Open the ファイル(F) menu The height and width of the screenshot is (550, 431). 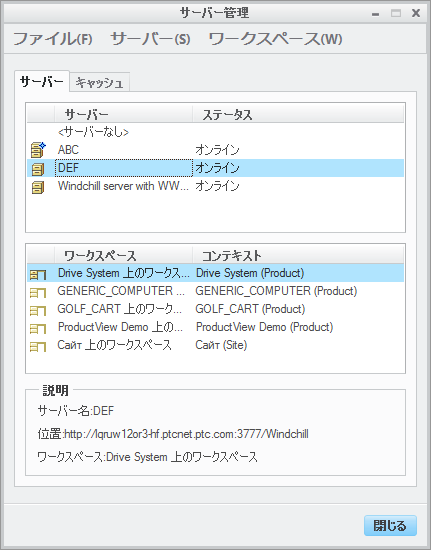(x=53, y=39)
